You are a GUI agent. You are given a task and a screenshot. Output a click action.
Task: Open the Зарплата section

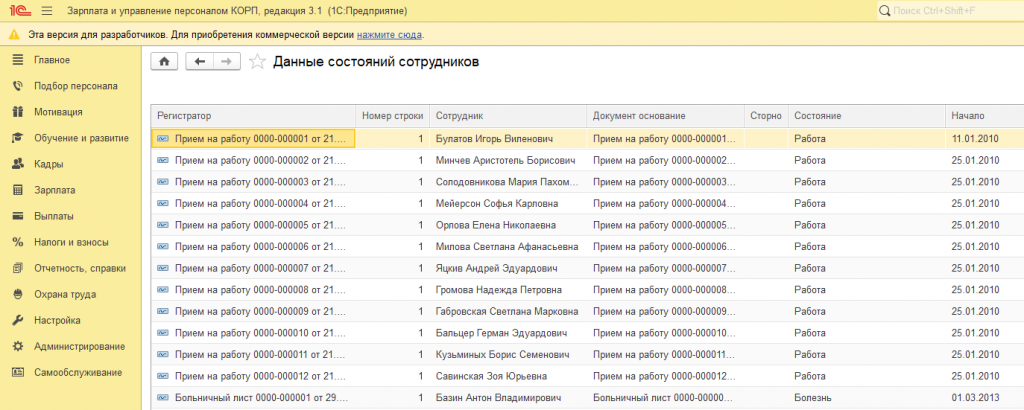pos(54,190)
